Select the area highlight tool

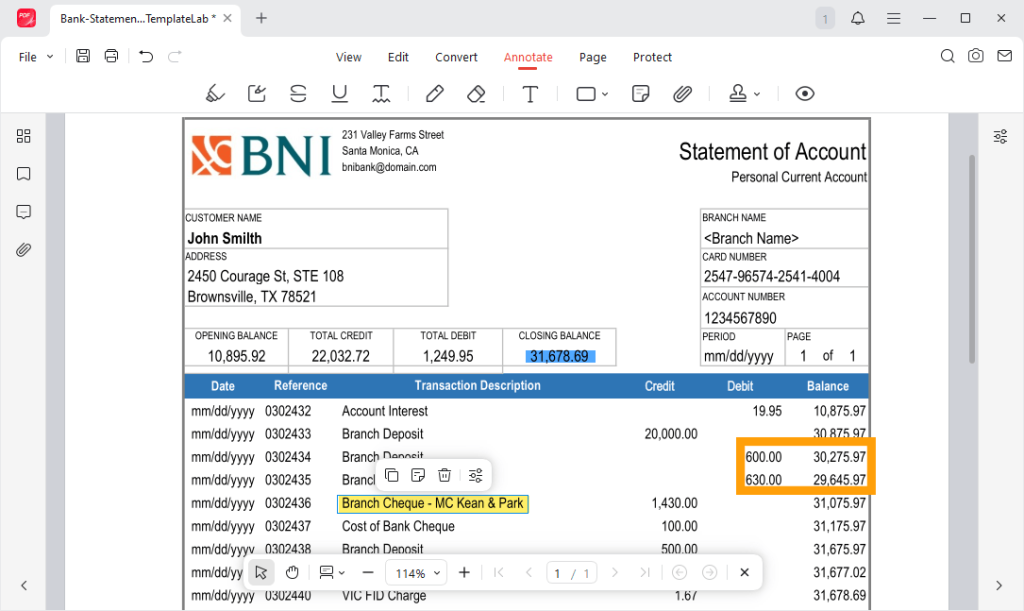coord(257,94)
